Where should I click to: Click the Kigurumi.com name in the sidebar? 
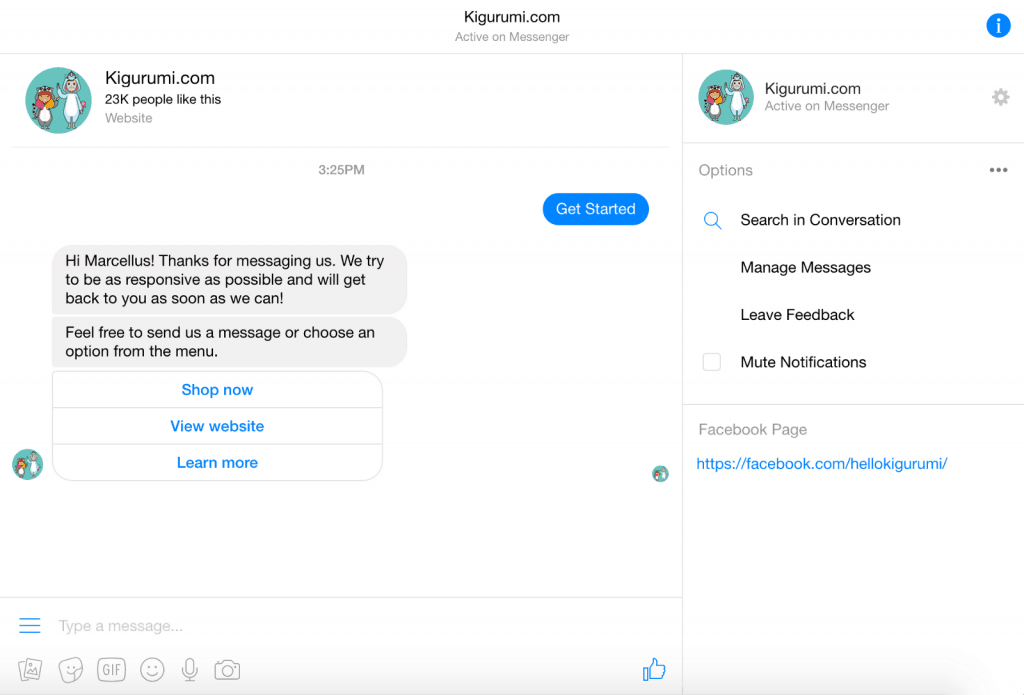(812, 88)
